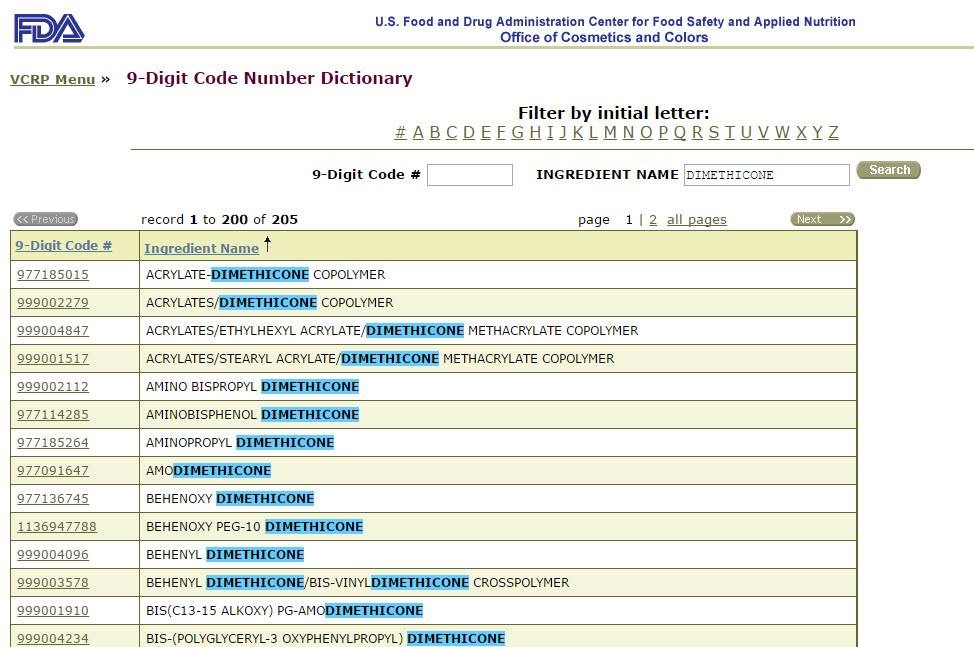Filter ingredients by letter S

[714, 132]
